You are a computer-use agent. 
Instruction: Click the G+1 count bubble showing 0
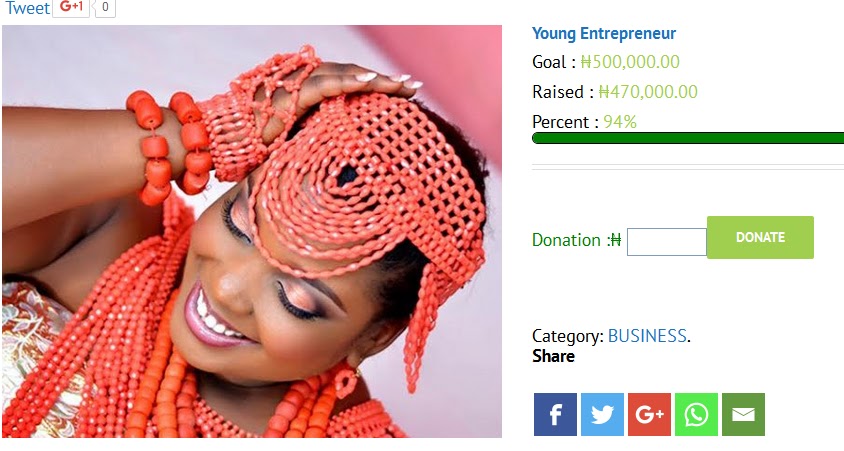coord(105,8)
